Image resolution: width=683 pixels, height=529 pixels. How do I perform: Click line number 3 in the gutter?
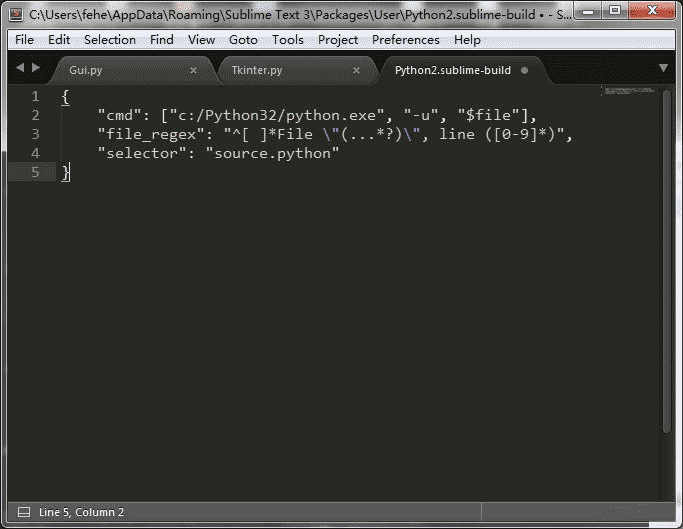(35, 134)
